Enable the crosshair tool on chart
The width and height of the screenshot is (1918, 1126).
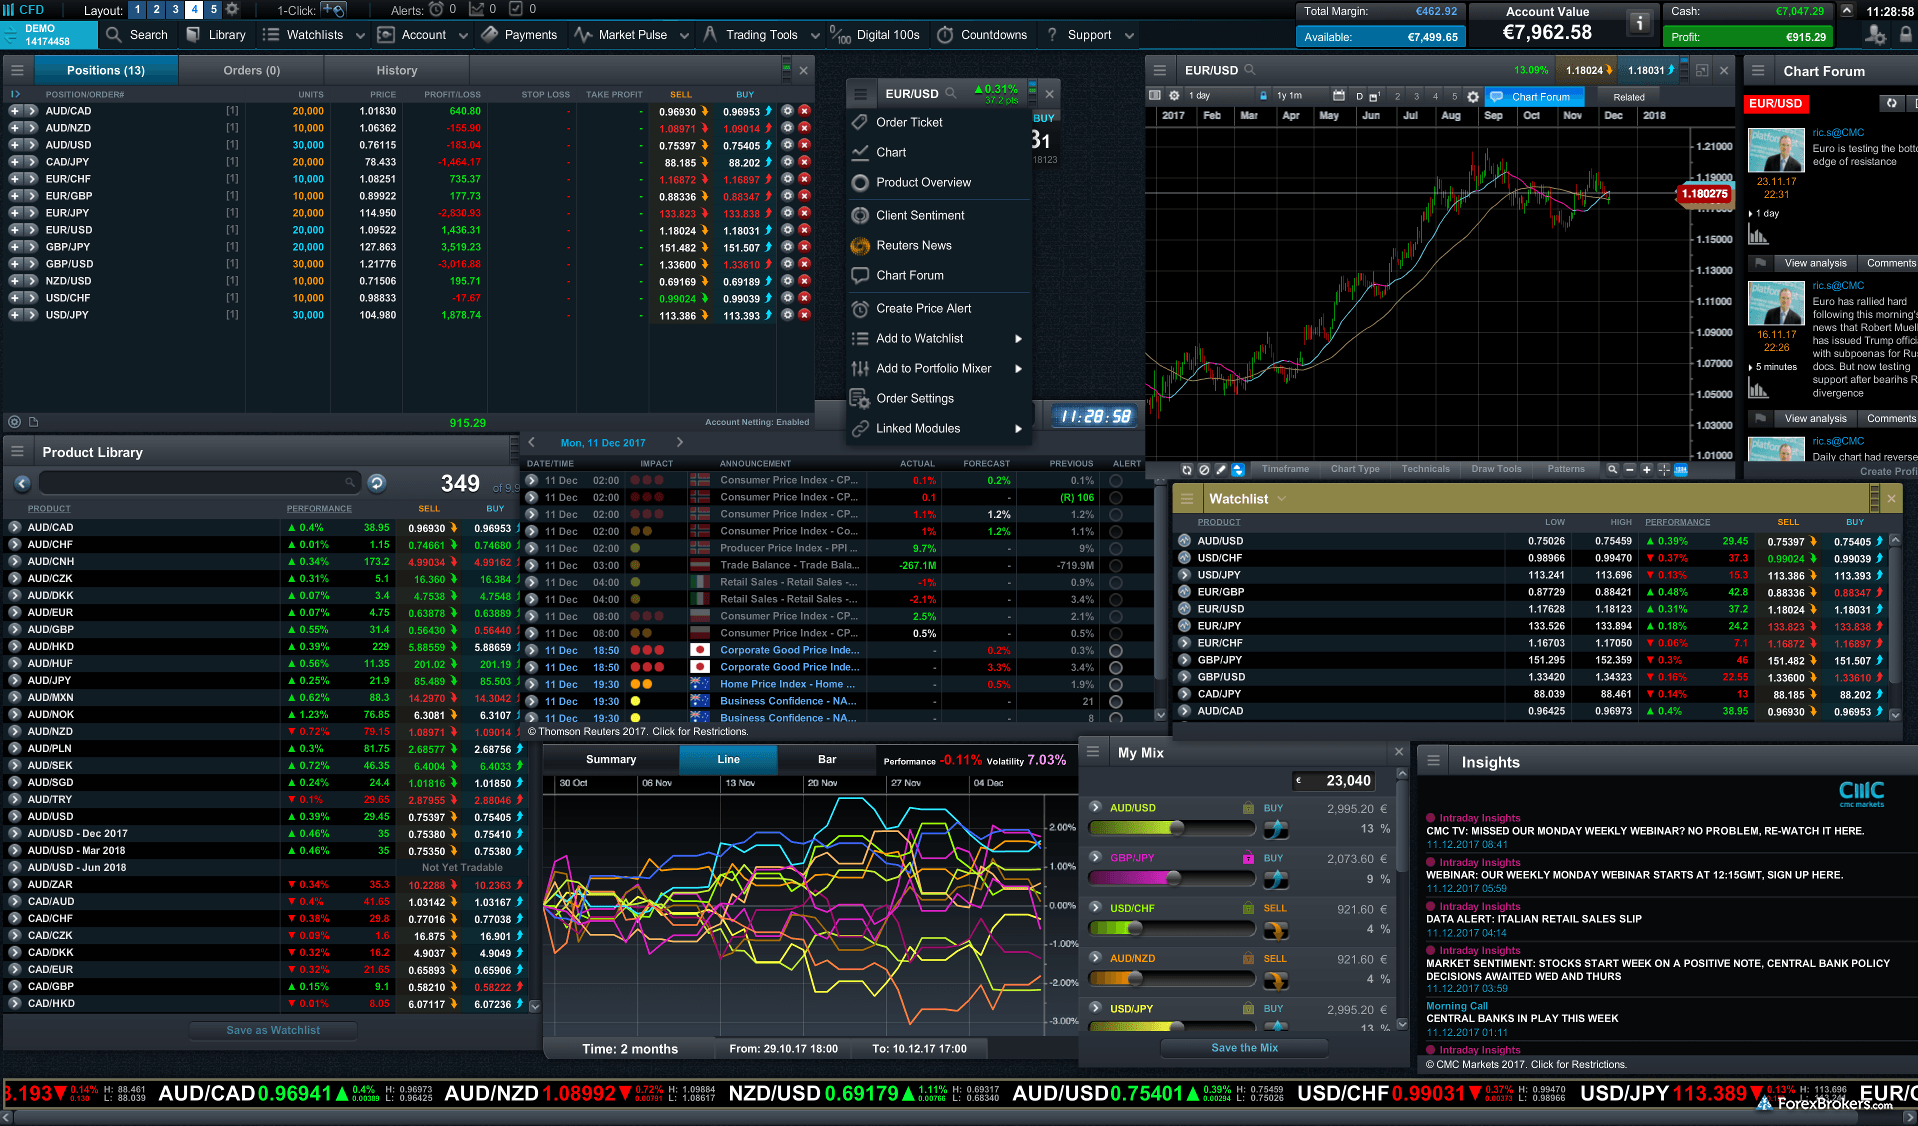(x=1663, y=469)
